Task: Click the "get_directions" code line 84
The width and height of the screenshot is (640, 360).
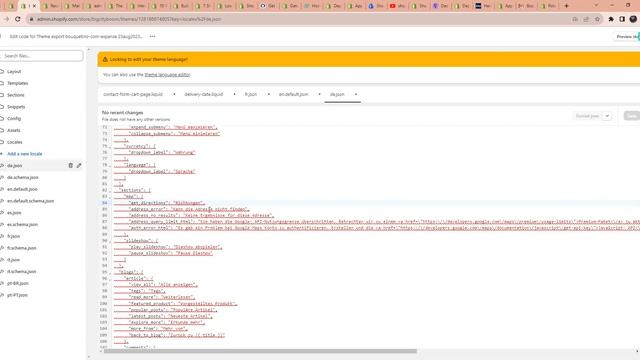Action: pos(167,203)
